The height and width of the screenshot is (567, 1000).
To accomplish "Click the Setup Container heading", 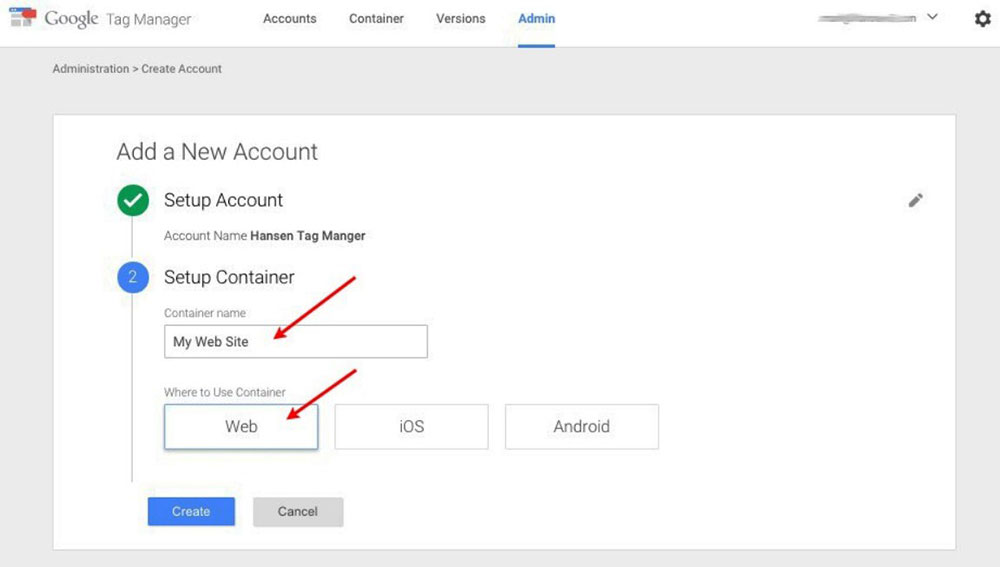I will click(x=229, y=277).
